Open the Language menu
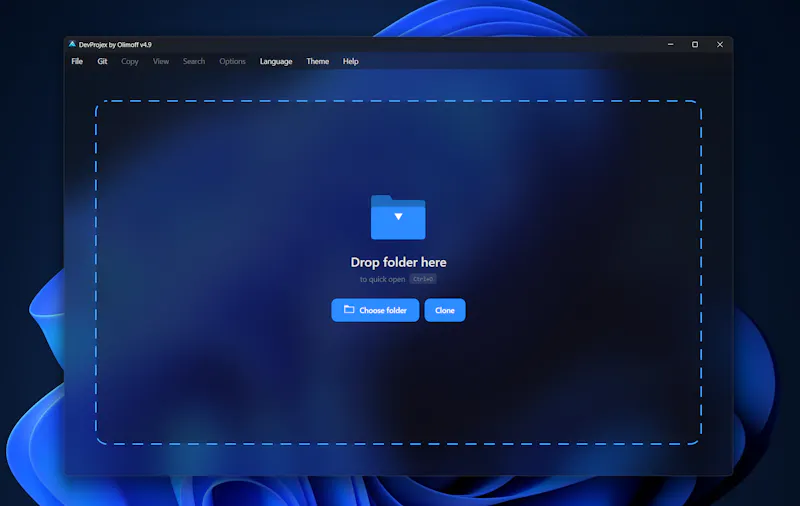This screenshot has height=506, width=800. point(276,61)
